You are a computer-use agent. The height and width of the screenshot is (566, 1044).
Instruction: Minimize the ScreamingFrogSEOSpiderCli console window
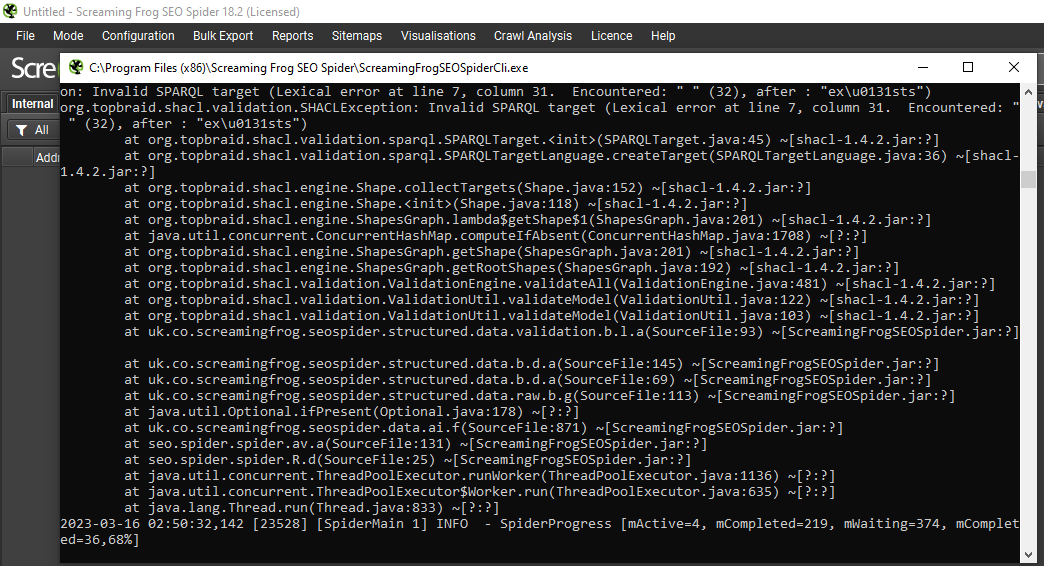point(923,67)
